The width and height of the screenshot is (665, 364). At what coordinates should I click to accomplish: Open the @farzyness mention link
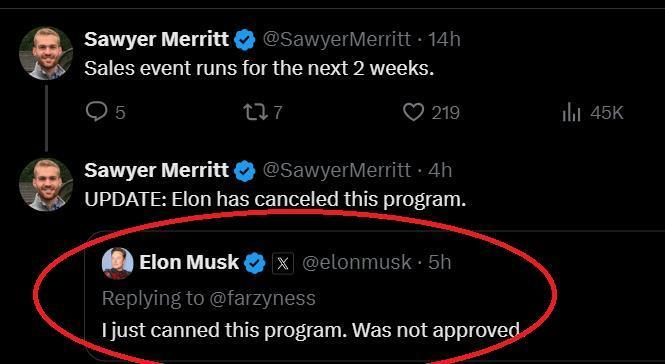click(262, 298)
